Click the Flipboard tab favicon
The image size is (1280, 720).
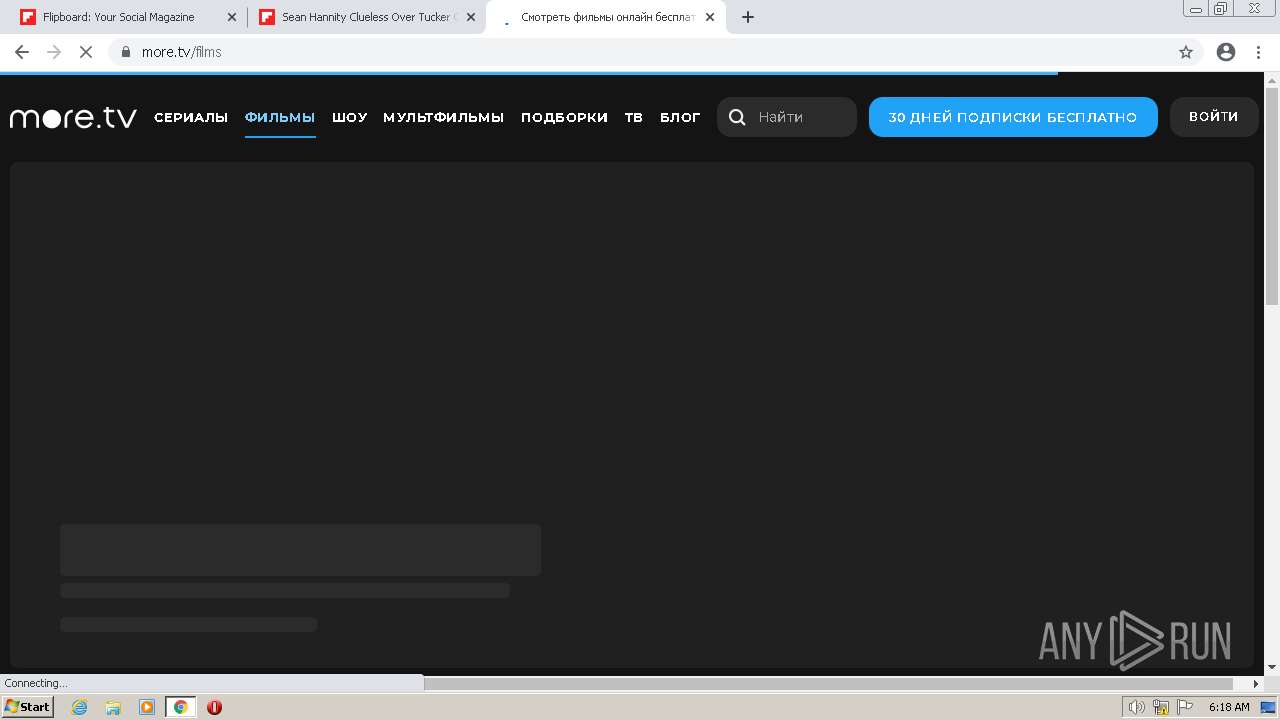[x=28, y=17]
